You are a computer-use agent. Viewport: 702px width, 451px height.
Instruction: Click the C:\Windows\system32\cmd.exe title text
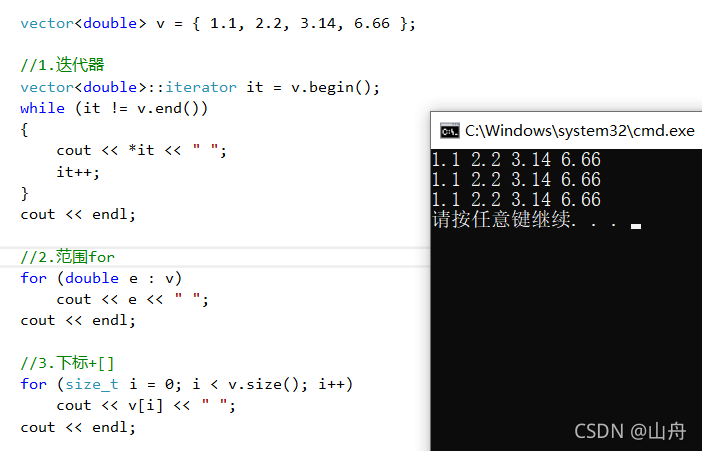point(580,131)
